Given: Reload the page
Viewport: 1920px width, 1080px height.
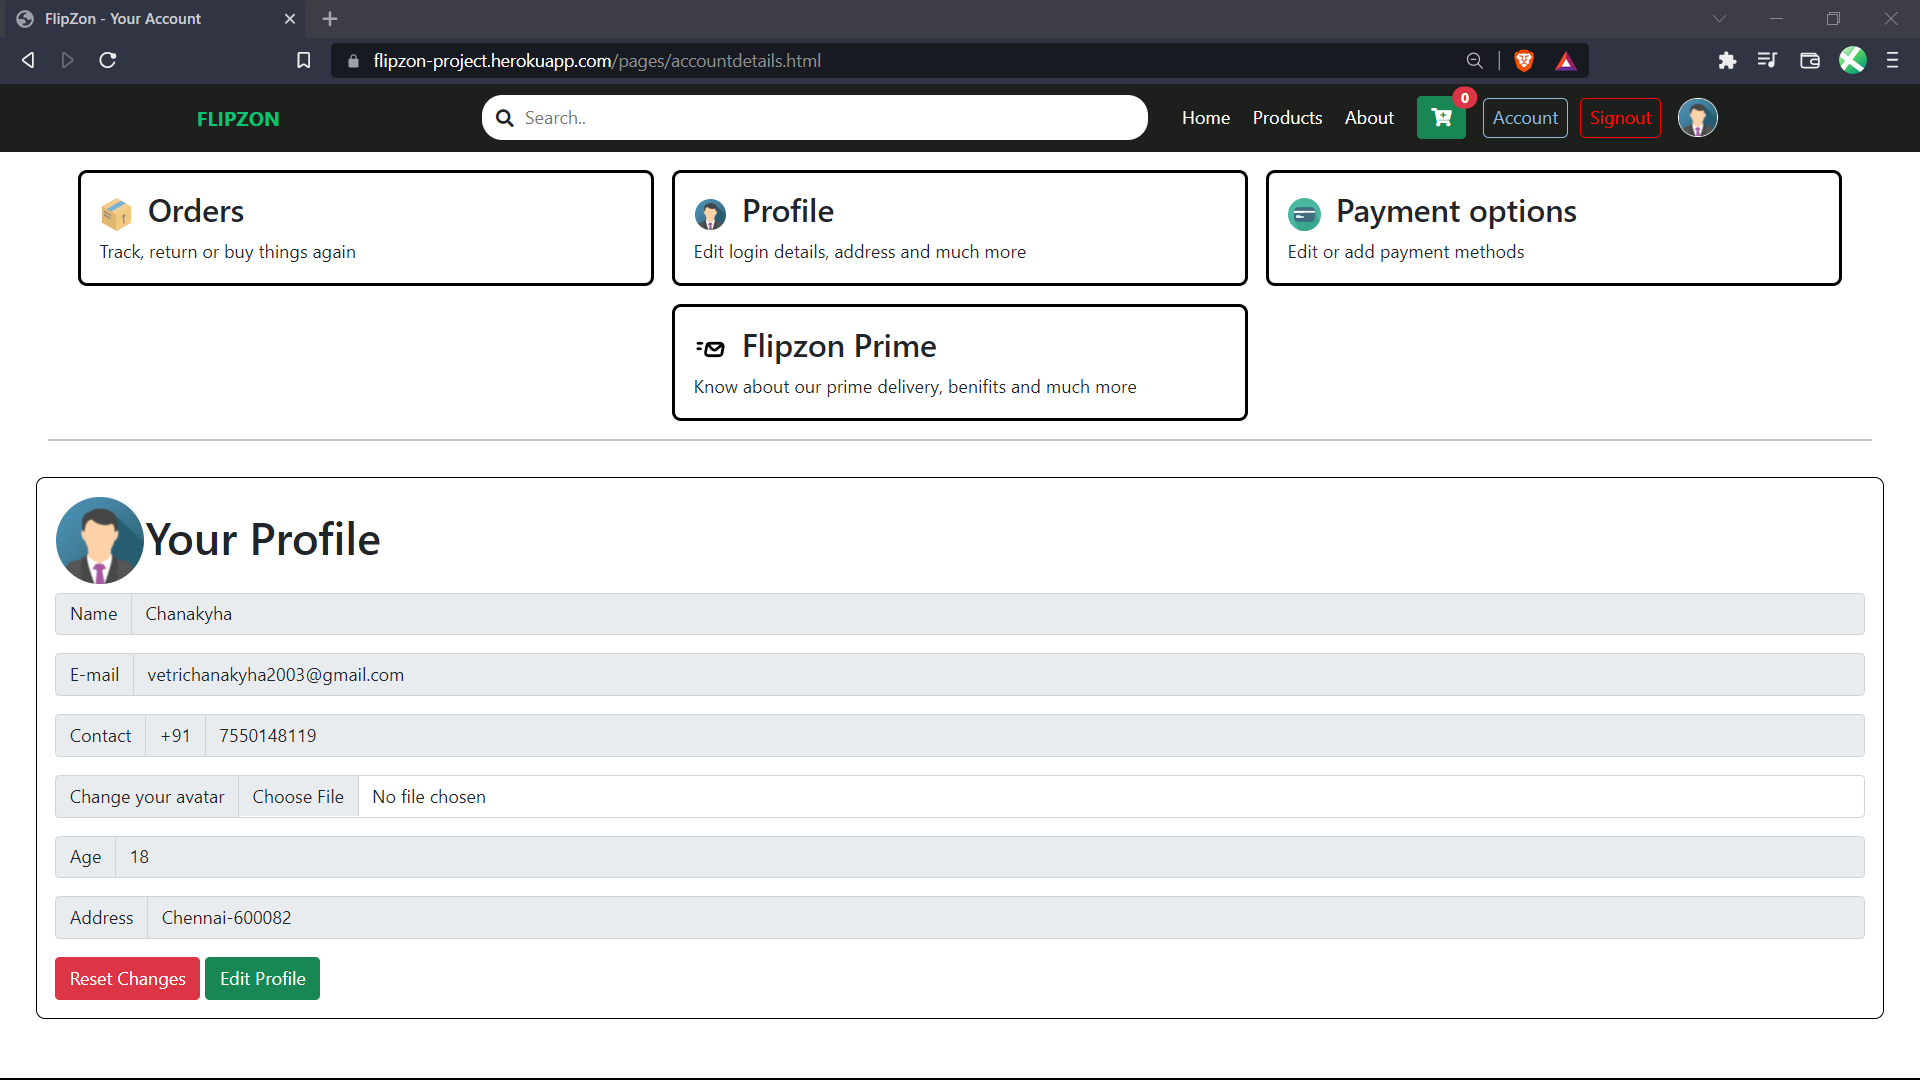Looking at the screenshot, I should (x=108, y=61).
